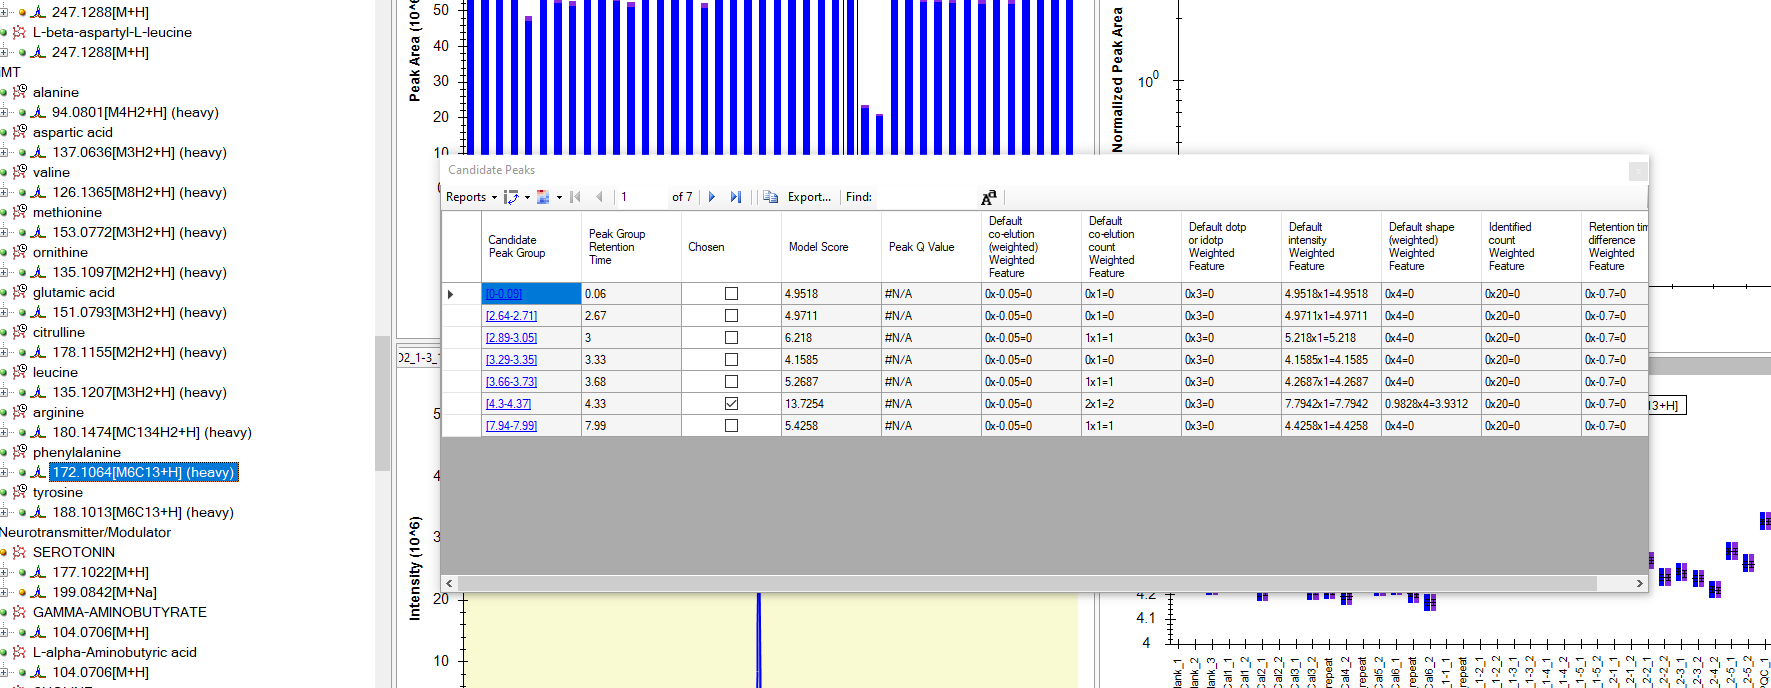Select the tyrosine molecule in the tree
Screen dimensions: 1771x688
(57, 492)
